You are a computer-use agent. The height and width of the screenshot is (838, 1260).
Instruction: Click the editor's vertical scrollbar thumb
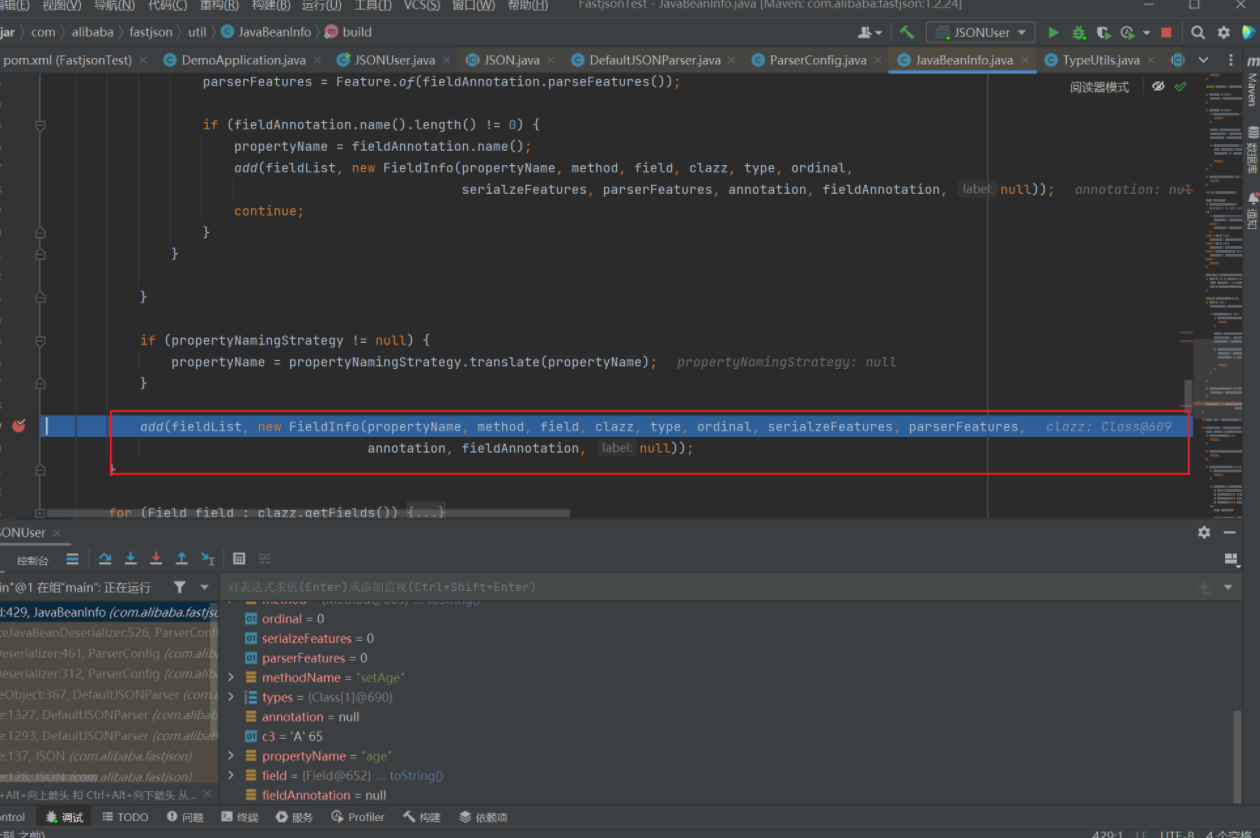tap(1189, 395)
